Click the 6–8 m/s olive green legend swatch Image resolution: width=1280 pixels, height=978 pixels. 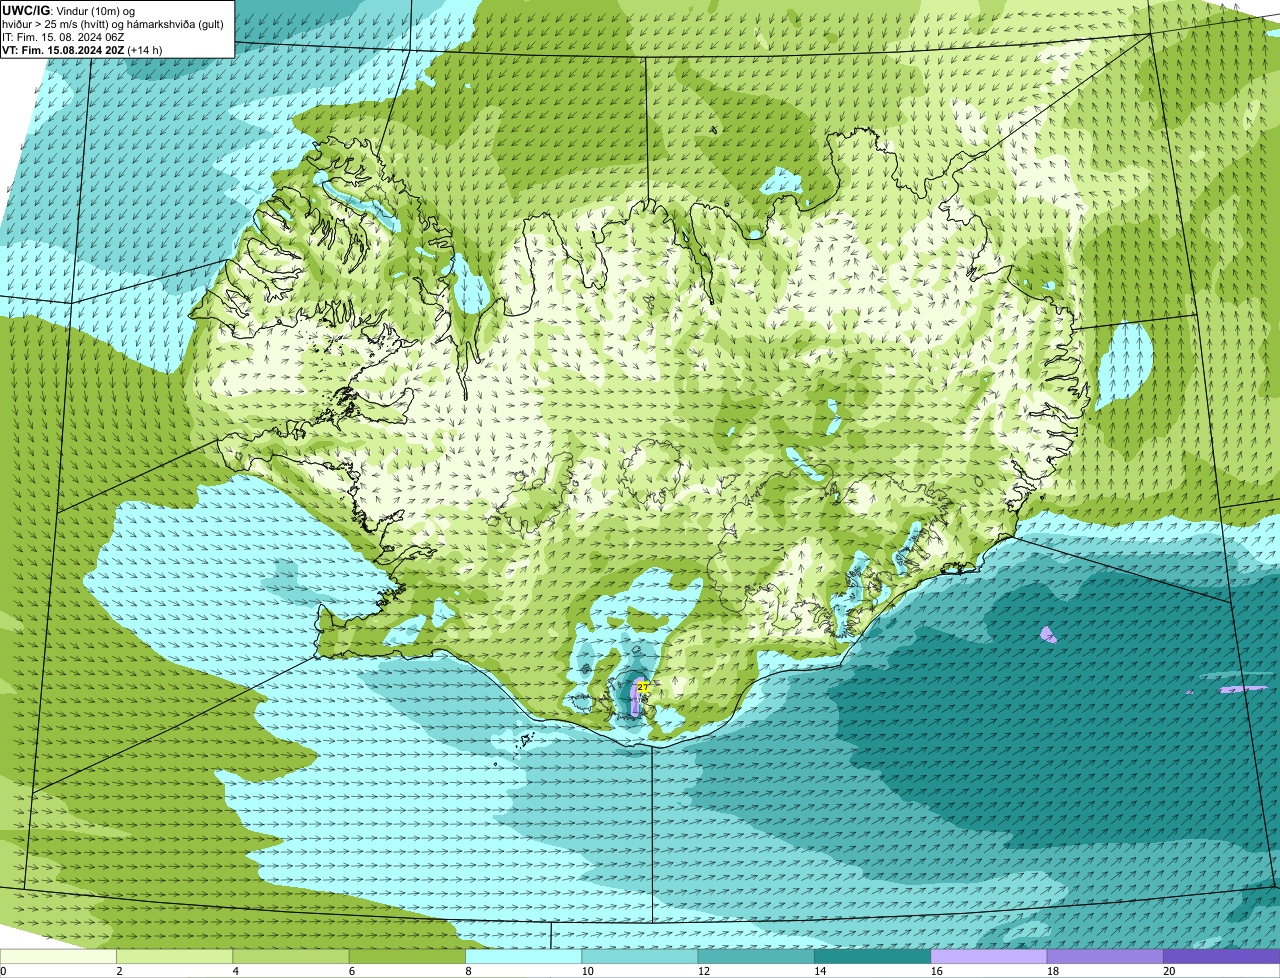coord(407,956)
